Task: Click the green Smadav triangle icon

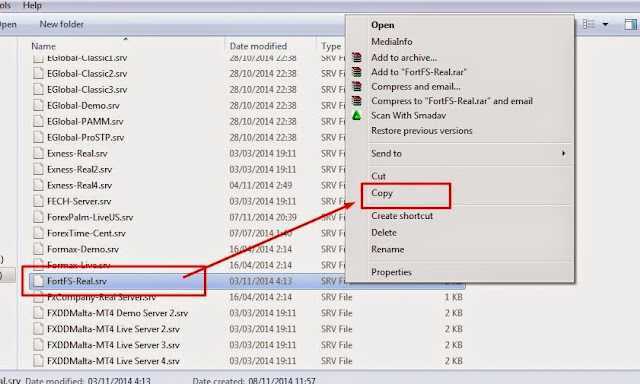Action: [x=357, y=116]
